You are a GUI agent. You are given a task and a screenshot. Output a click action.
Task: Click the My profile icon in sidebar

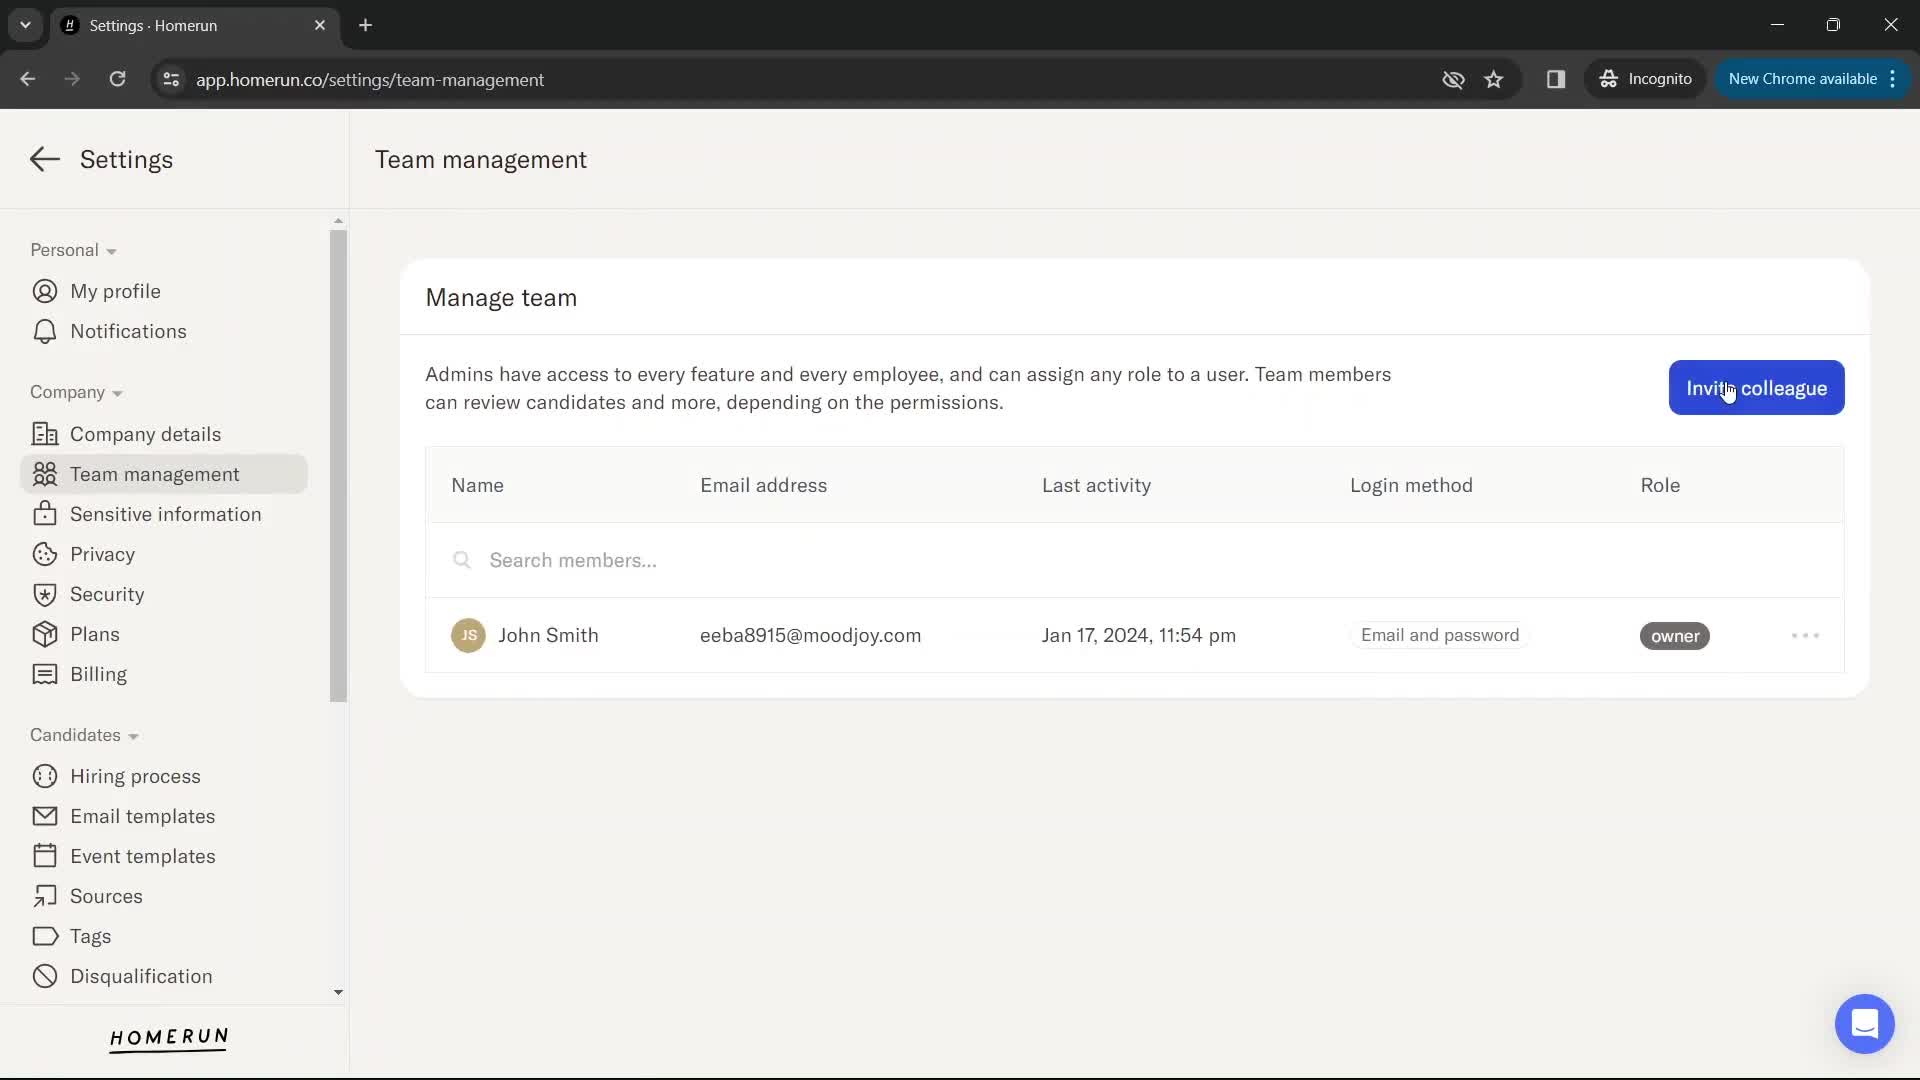45,291
